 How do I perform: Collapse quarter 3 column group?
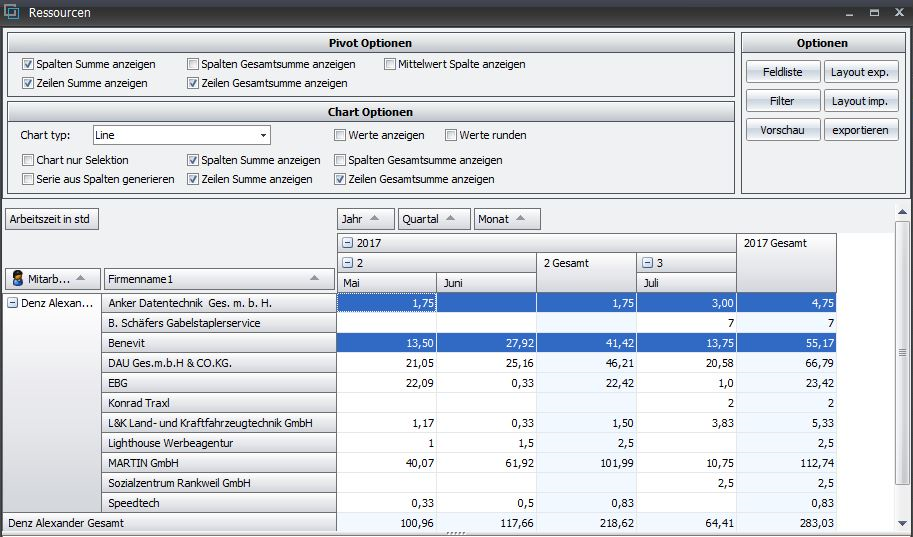coord(647,263)
